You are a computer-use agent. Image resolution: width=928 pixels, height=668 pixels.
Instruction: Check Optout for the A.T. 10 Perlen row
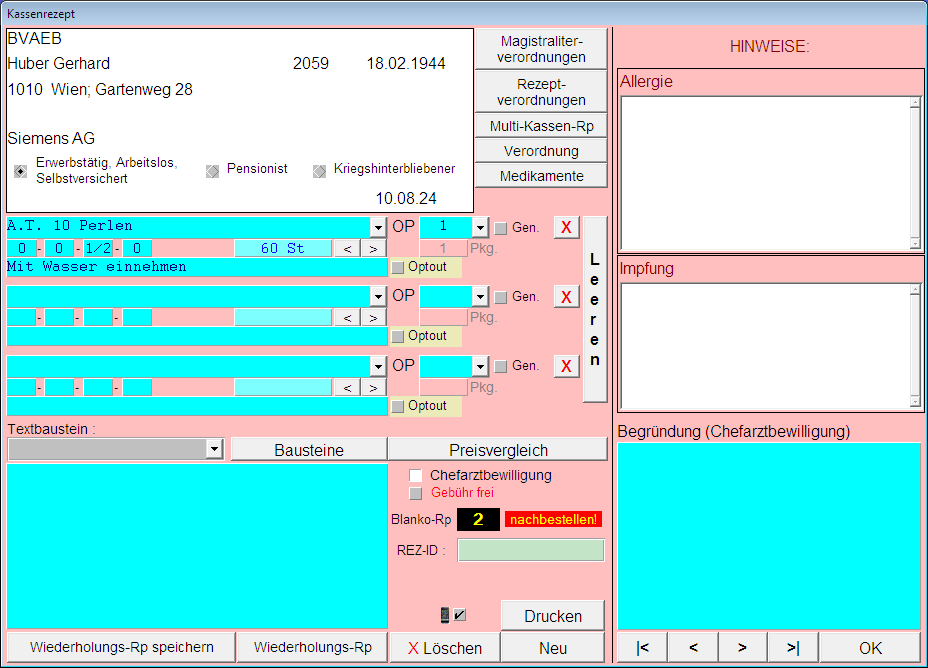pyautogui.click(x=398, y=267)
